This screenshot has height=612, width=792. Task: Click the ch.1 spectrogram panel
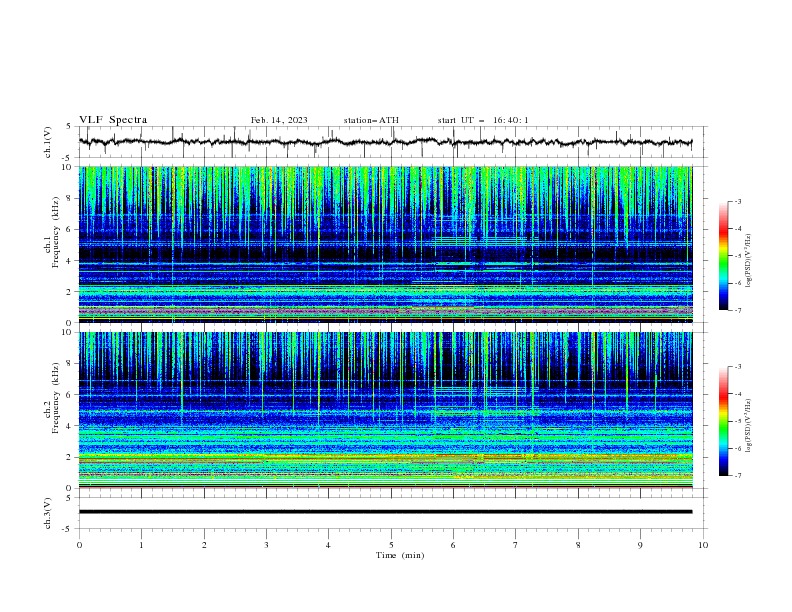click(x=386, y=244)
